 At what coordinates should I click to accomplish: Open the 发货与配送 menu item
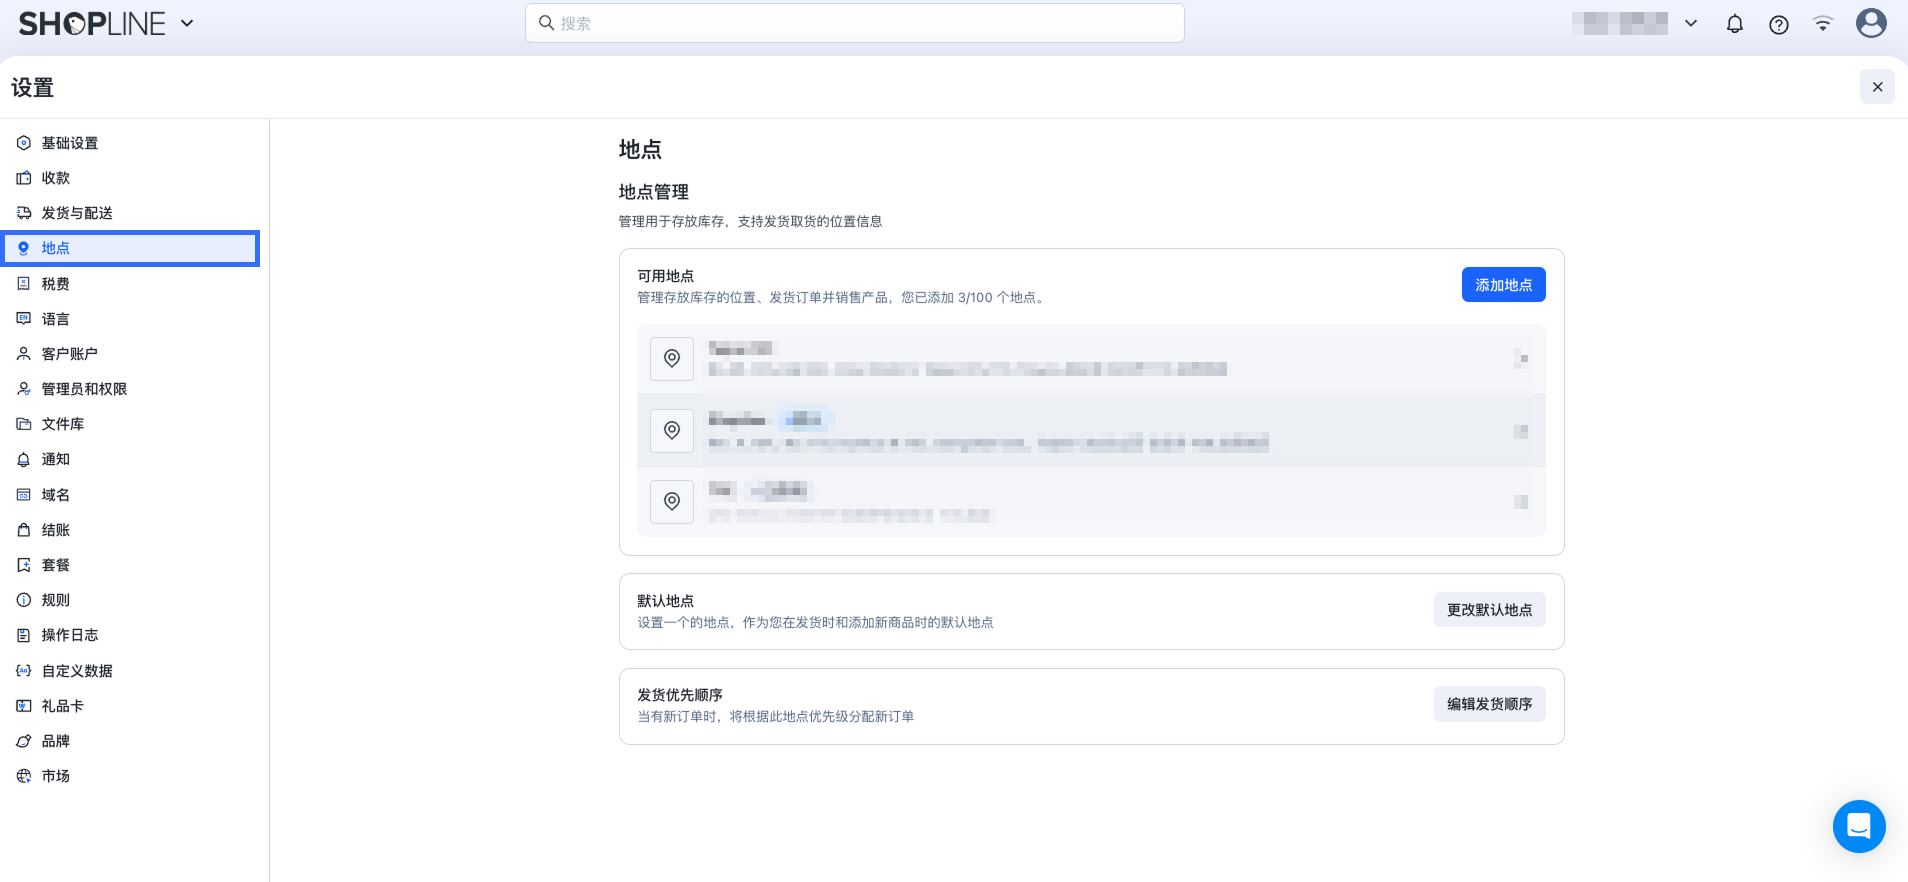pyautogui.click(x=132, y=213)
